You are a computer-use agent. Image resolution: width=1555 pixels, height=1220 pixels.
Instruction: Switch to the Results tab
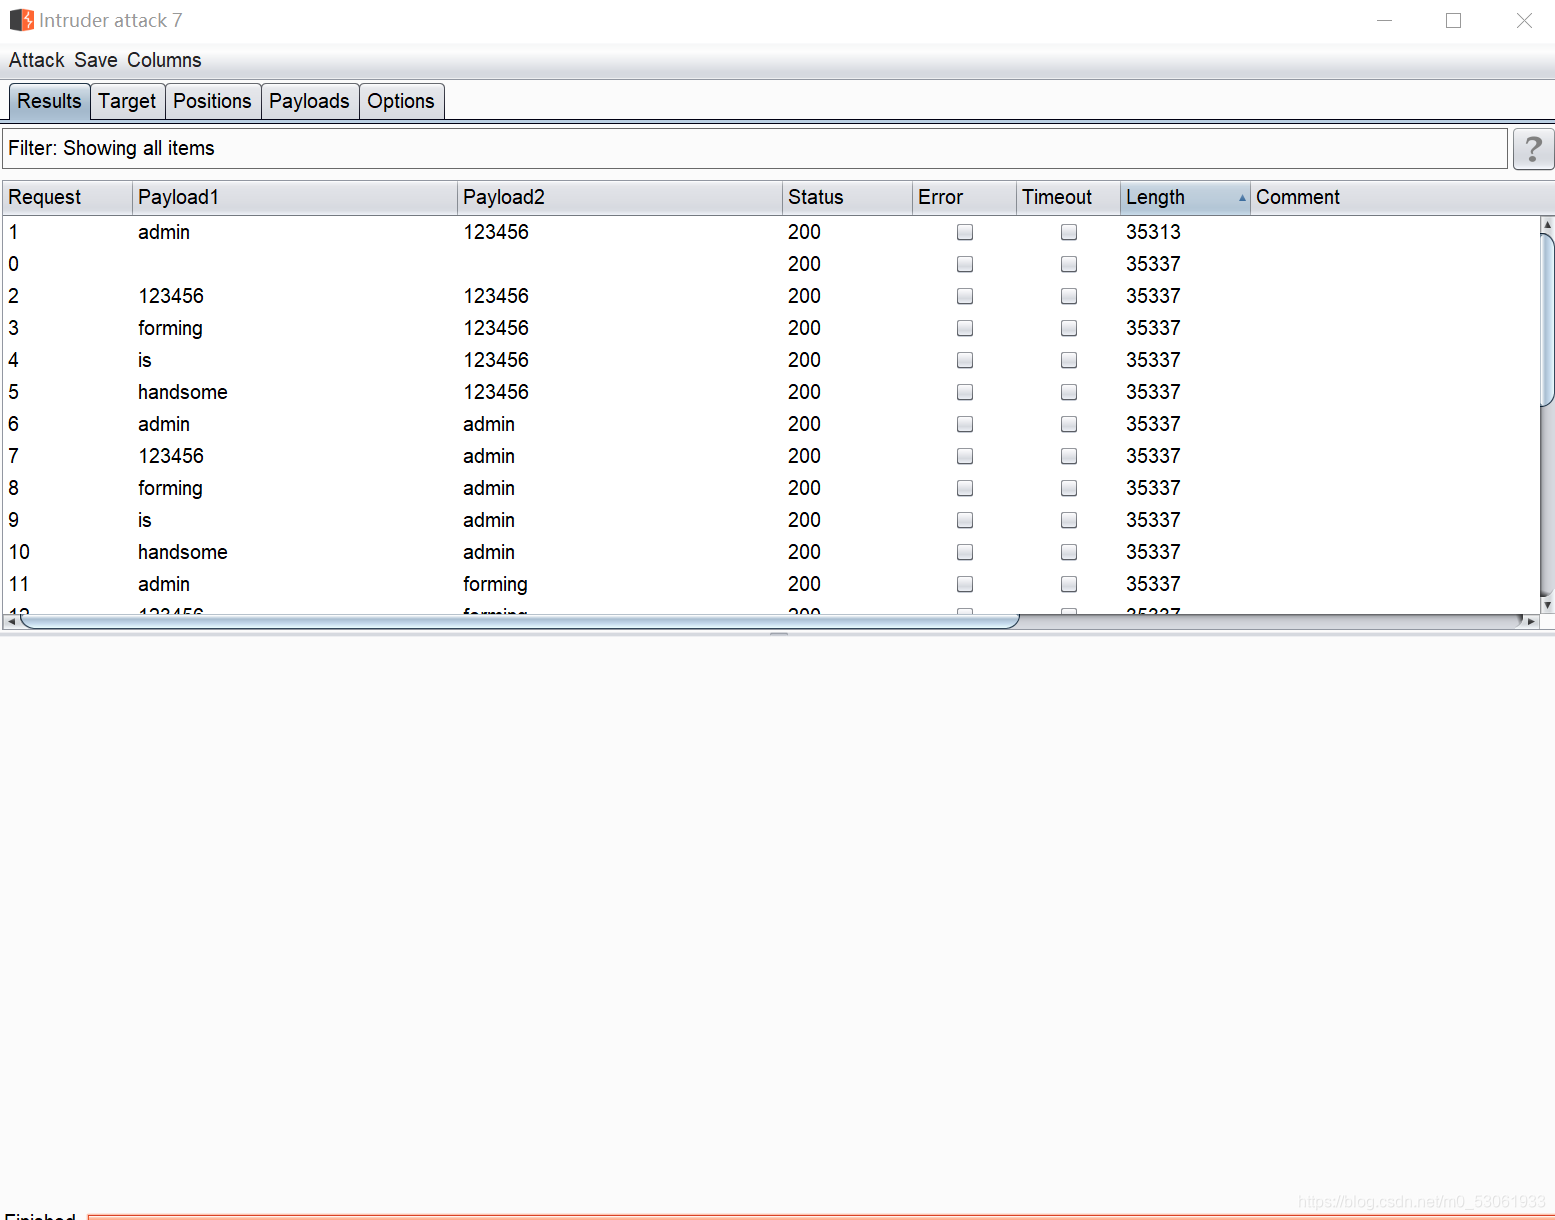[49, 101]
